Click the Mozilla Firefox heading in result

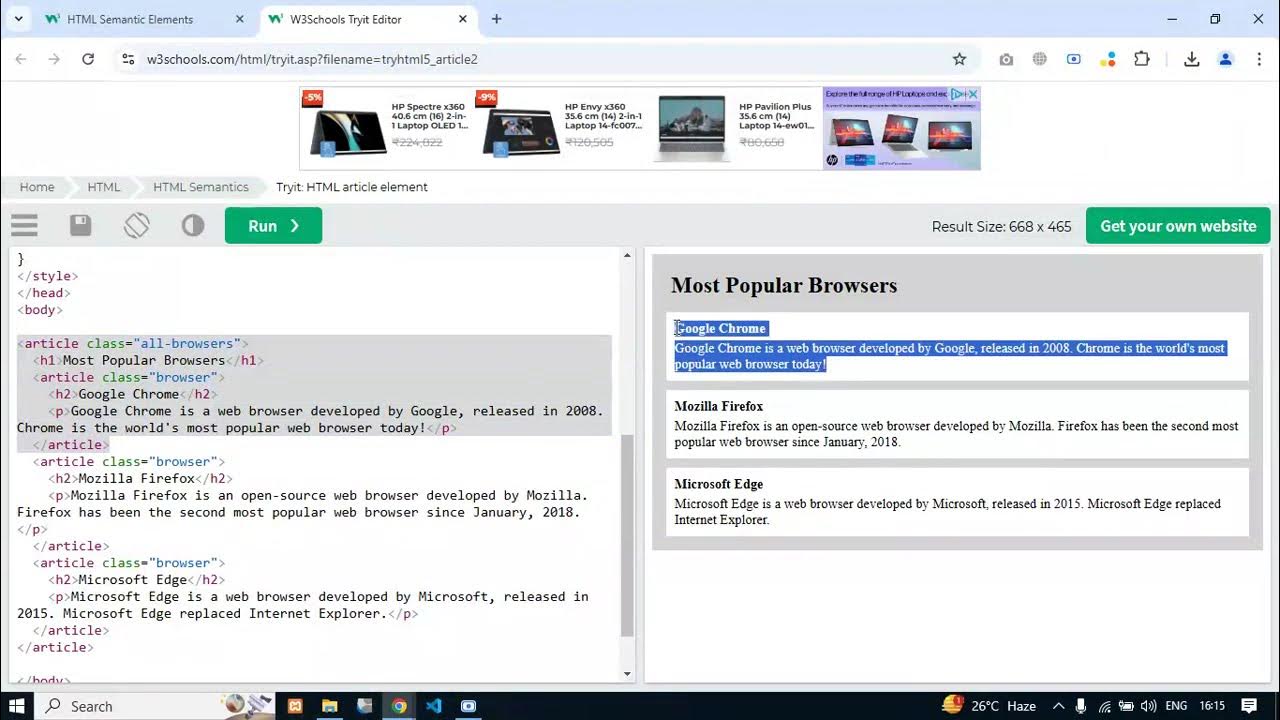(718, 406)
